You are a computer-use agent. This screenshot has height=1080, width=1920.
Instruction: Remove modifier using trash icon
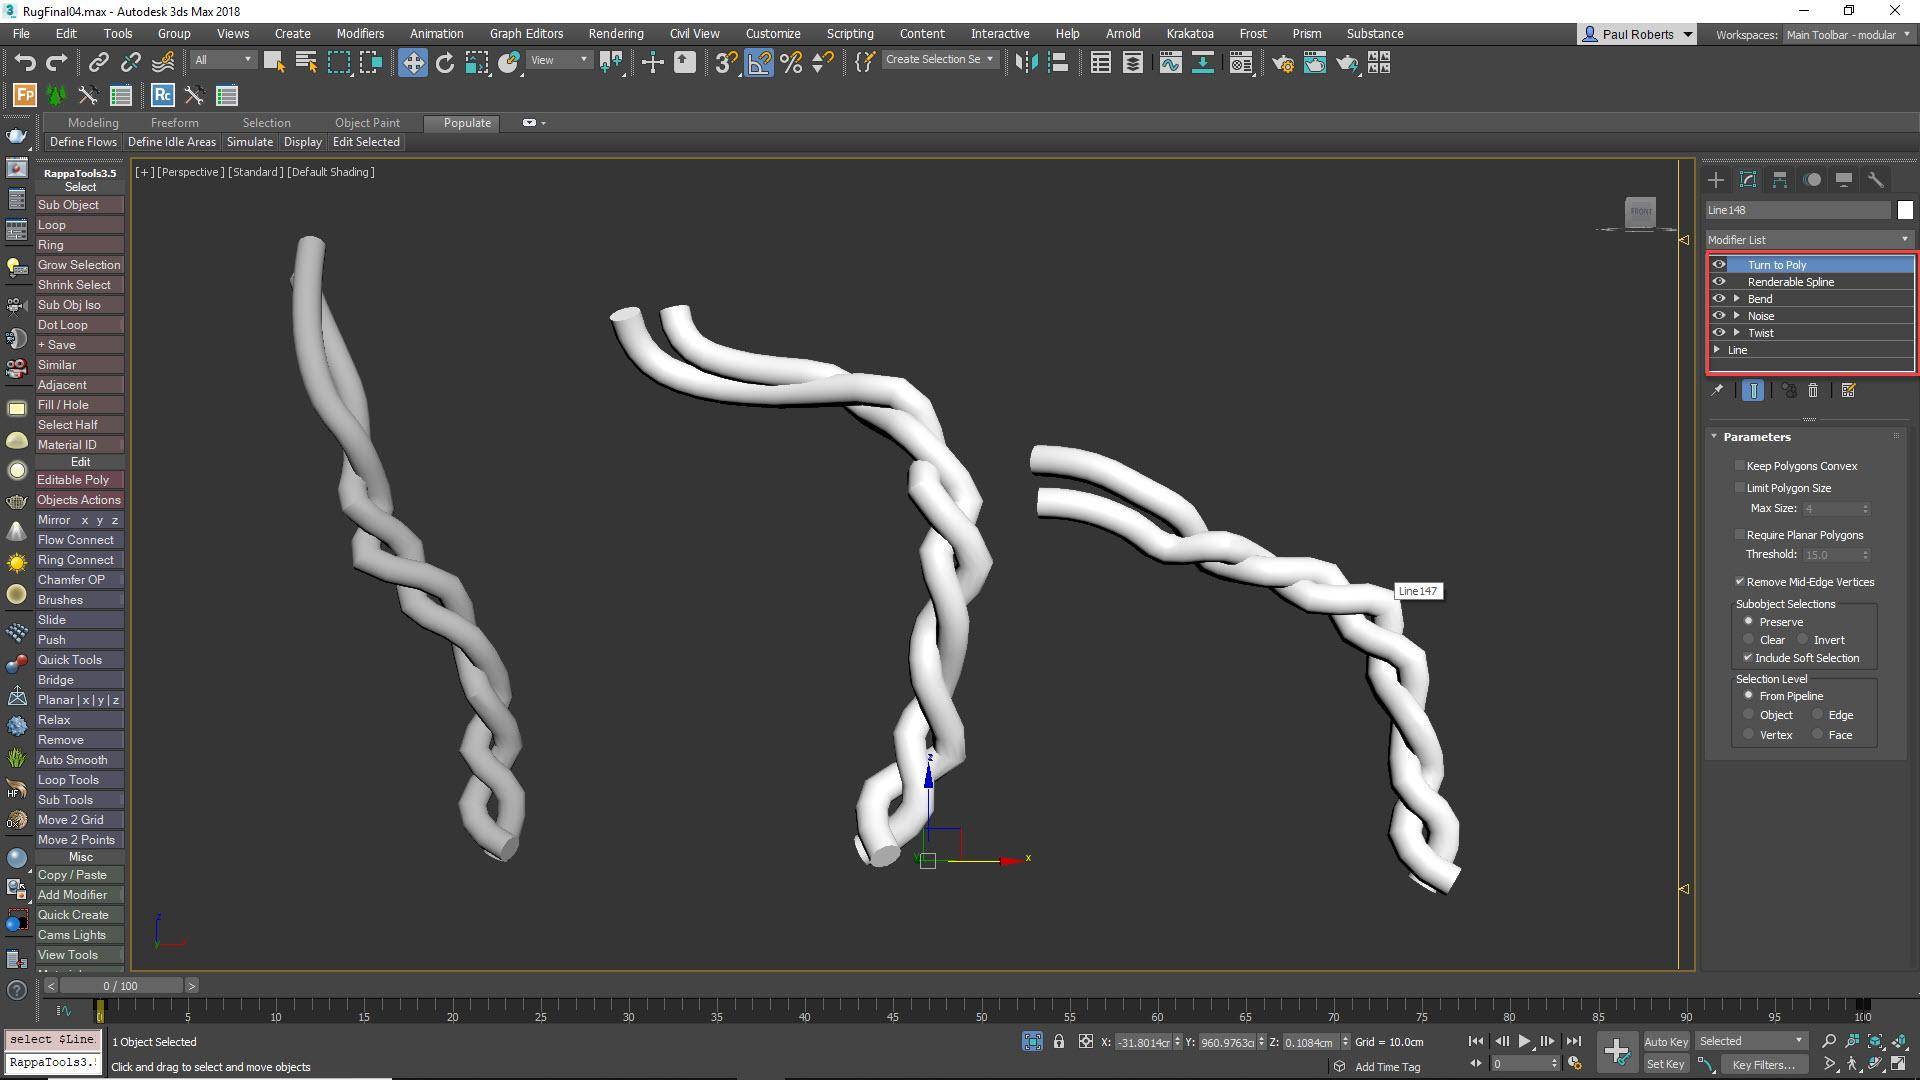(1813, 391)
